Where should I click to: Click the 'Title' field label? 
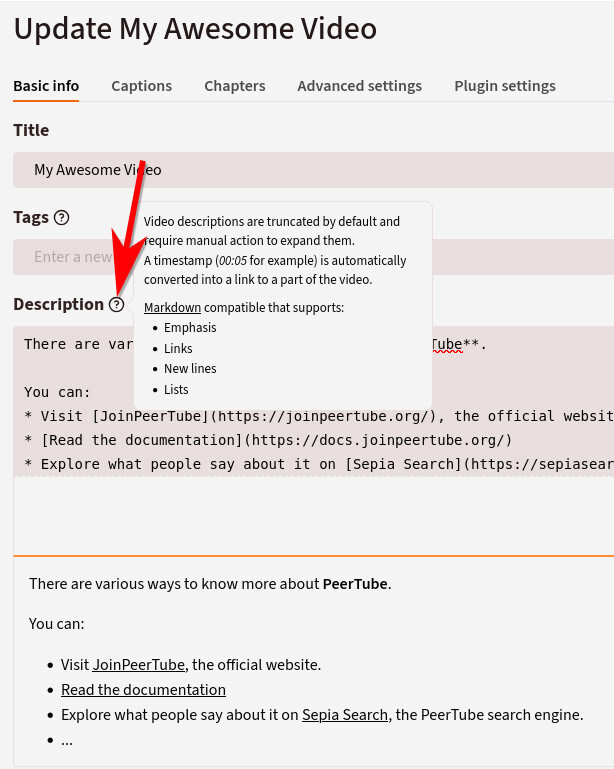click(x=31, y=130)
